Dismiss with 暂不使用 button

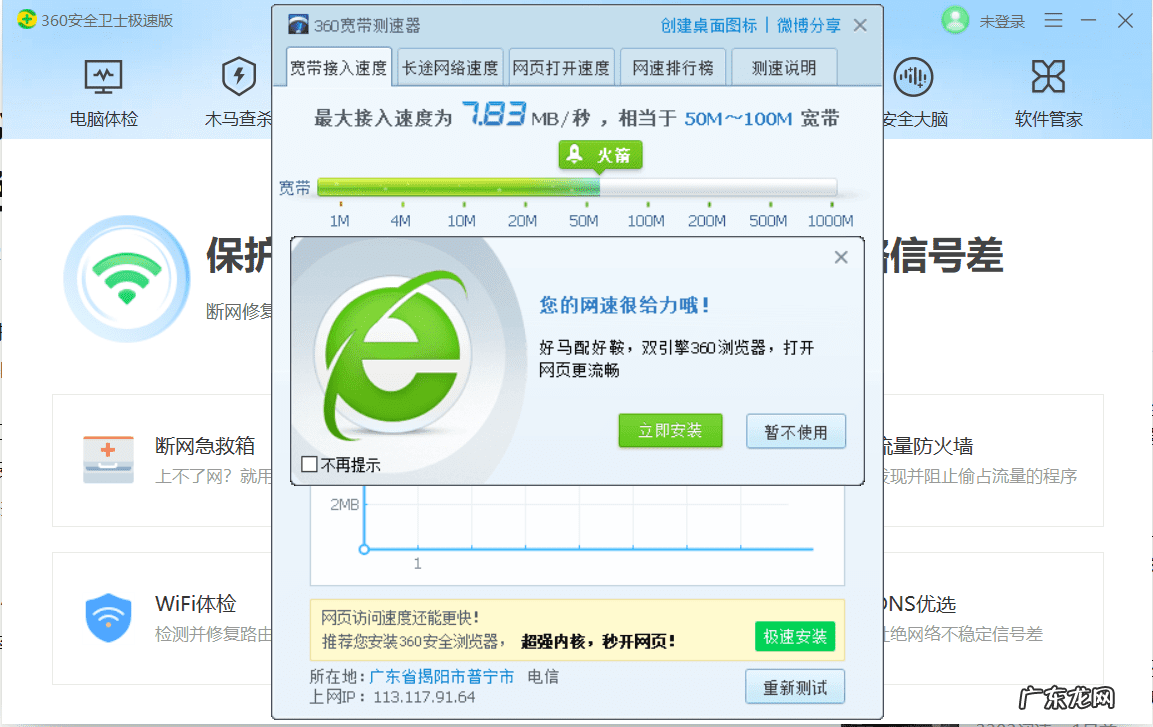tap(796, 430)
